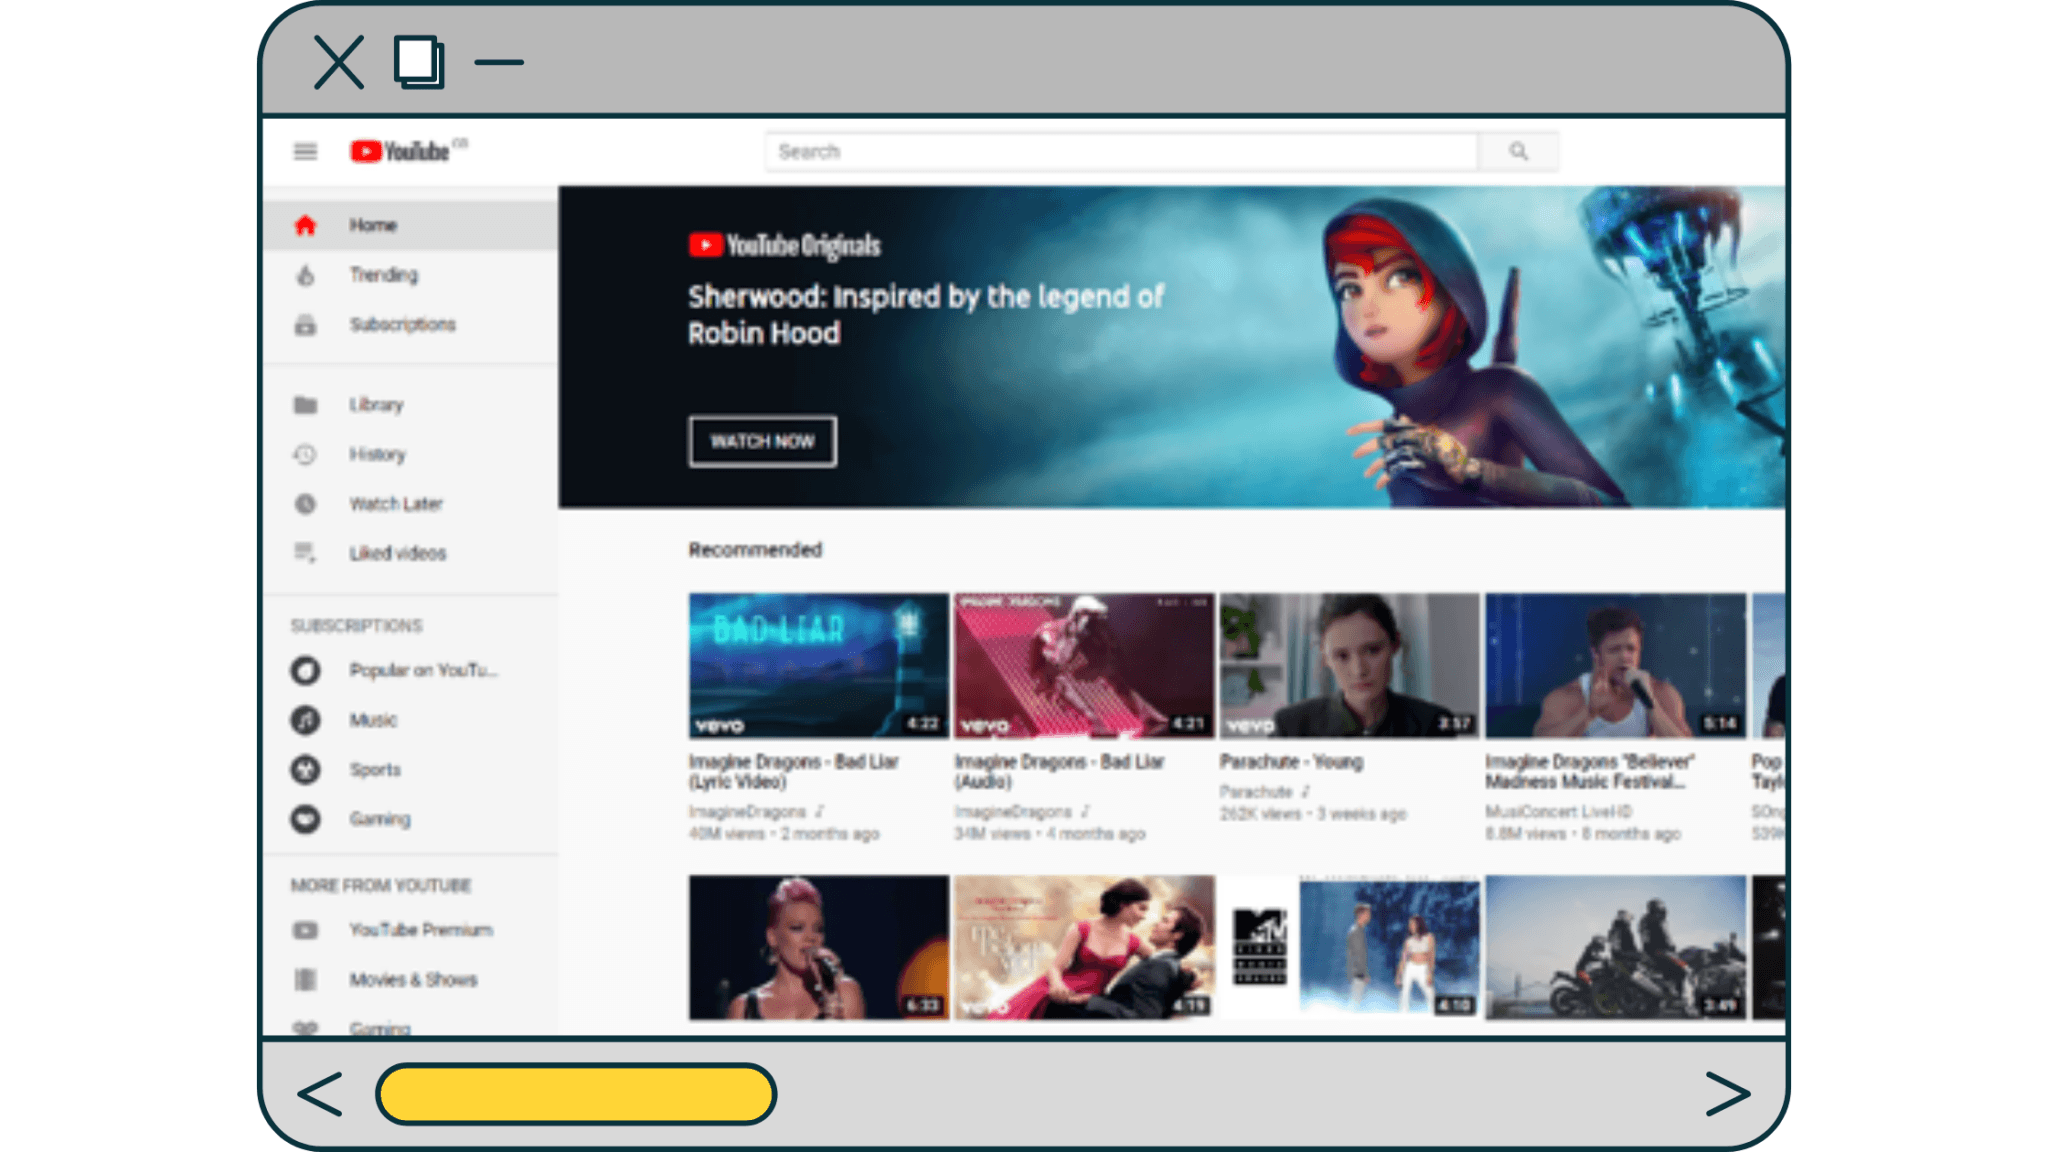Click Gaming avatar under Subscriptions

[x=305, y=819]
